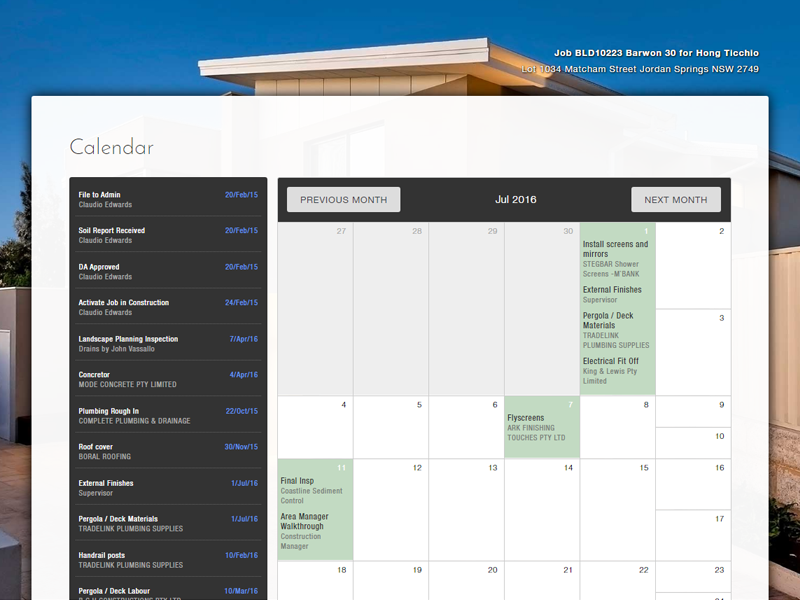
Task: Select Pergola / Deck Labour list item
Action: (168, 592)
